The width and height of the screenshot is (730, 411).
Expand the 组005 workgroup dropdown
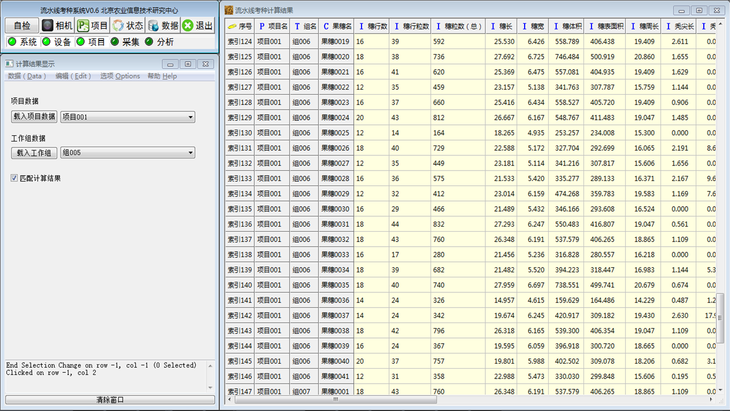coord(190,153)
